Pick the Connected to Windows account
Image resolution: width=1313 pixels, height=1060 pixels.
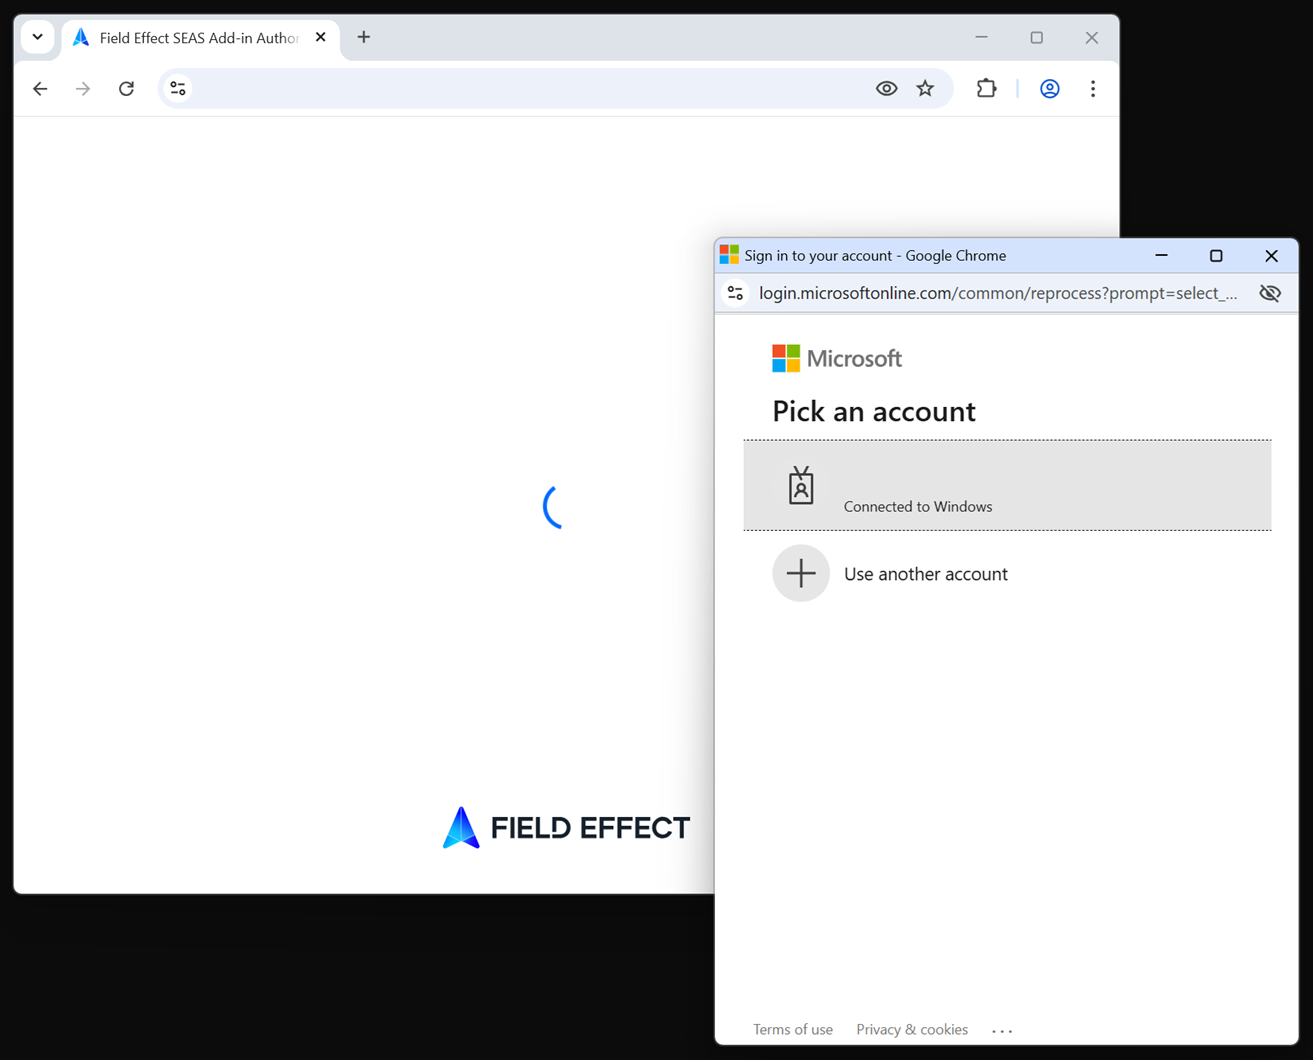[x=1007, y=485]
